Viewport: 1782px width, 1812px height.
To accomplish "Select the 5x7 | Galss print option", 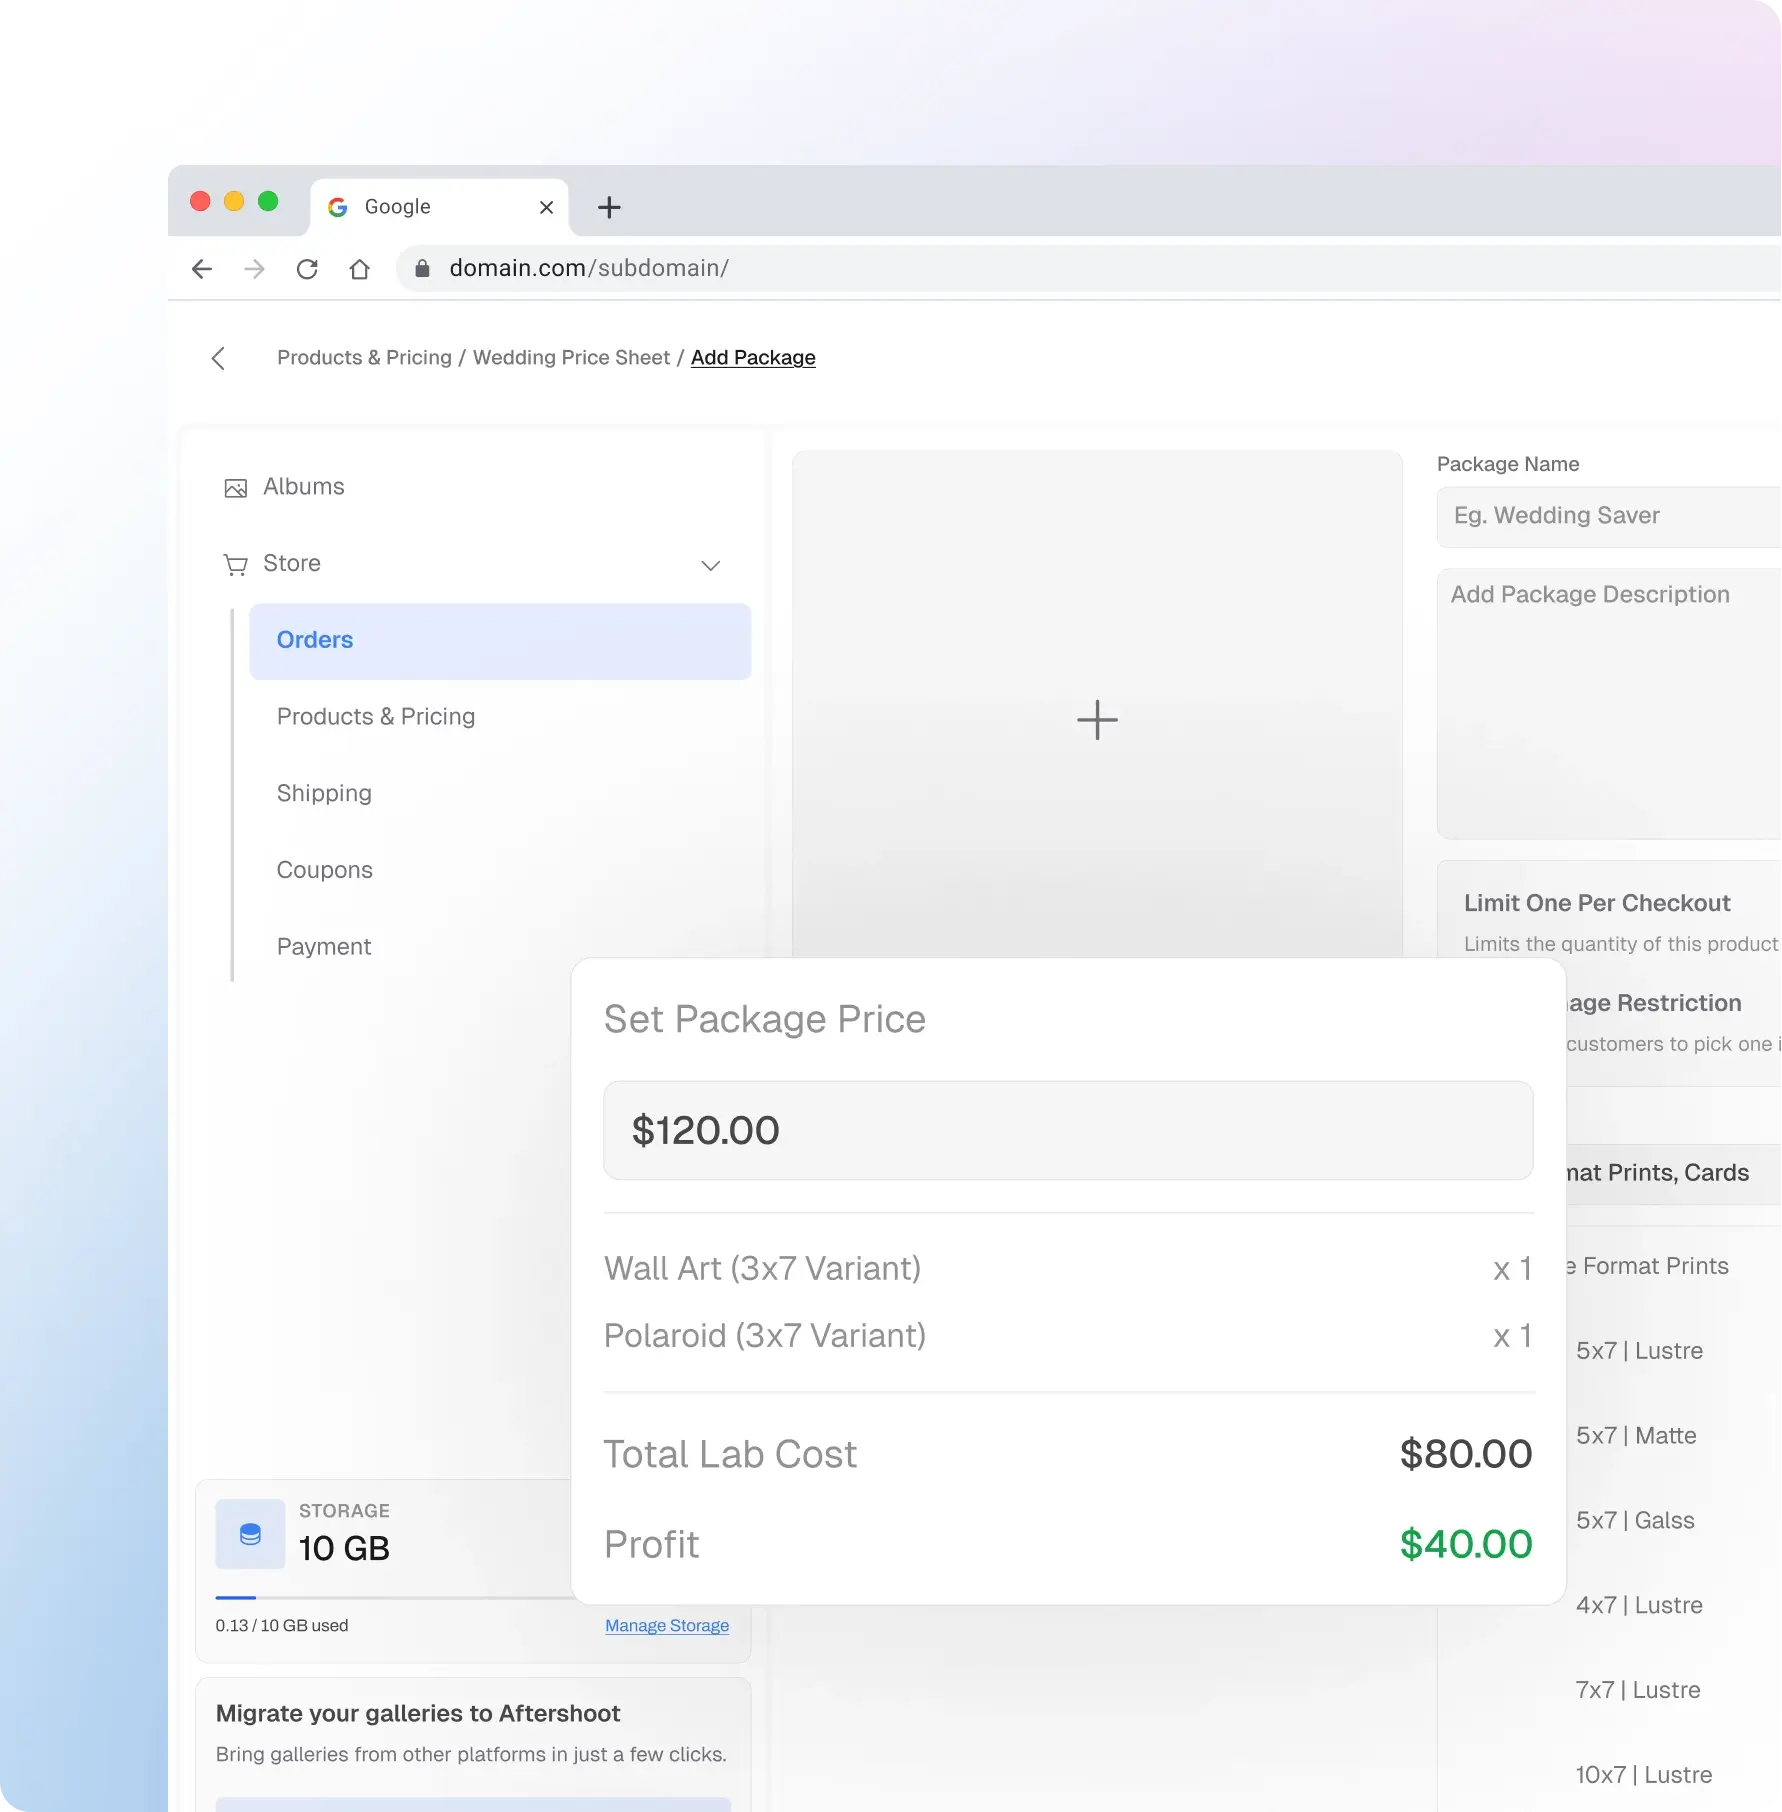I will 1635,1521.
